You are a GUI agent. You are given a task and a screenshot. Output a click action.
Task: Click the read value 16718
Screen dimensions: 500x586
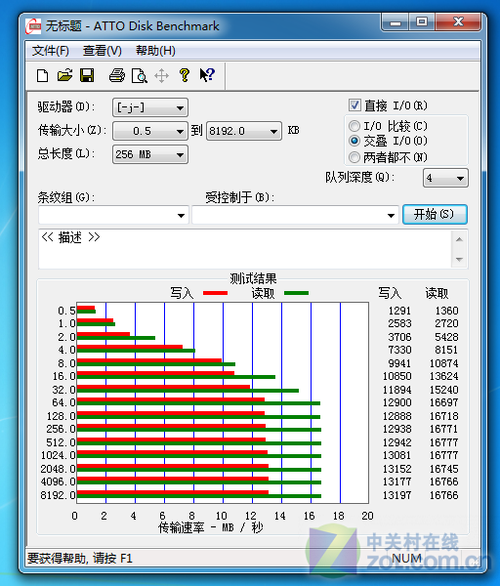(x=444, y=416)
